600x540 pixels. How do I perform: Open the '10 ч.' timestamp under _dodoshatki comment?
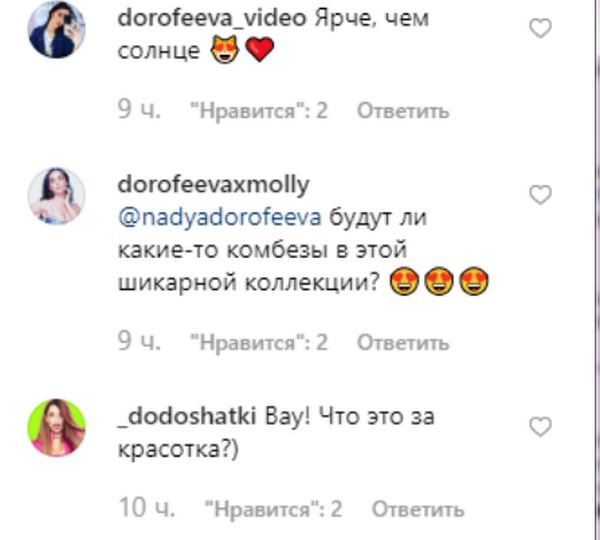coord(147,508)
